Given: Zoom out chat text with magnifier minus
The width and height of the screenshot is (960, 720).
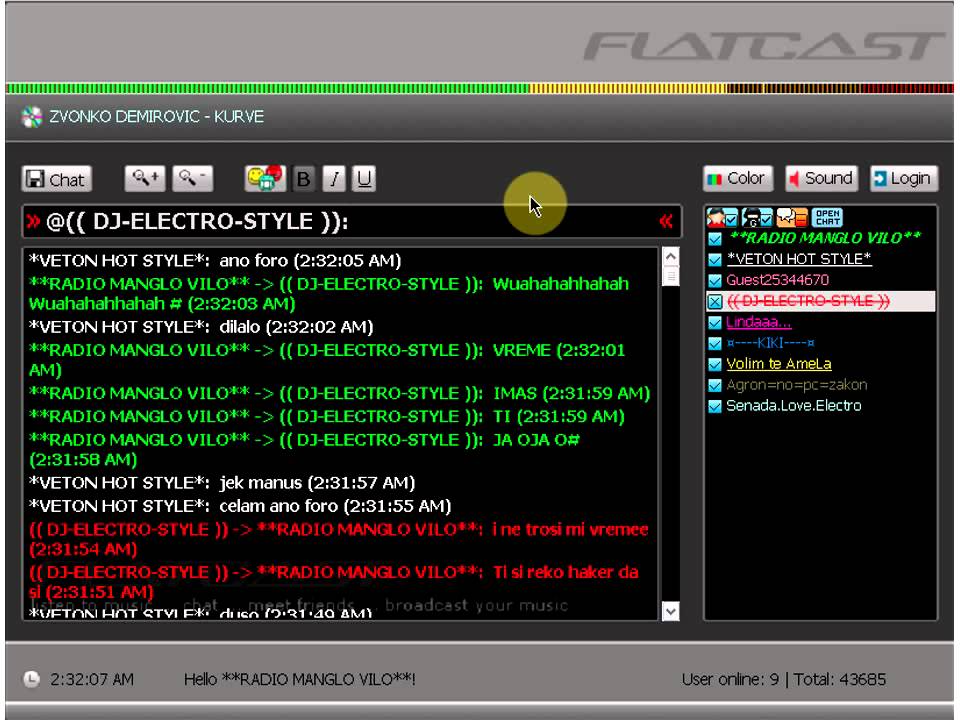Looking at the screenshot, I should click(193, 179).
